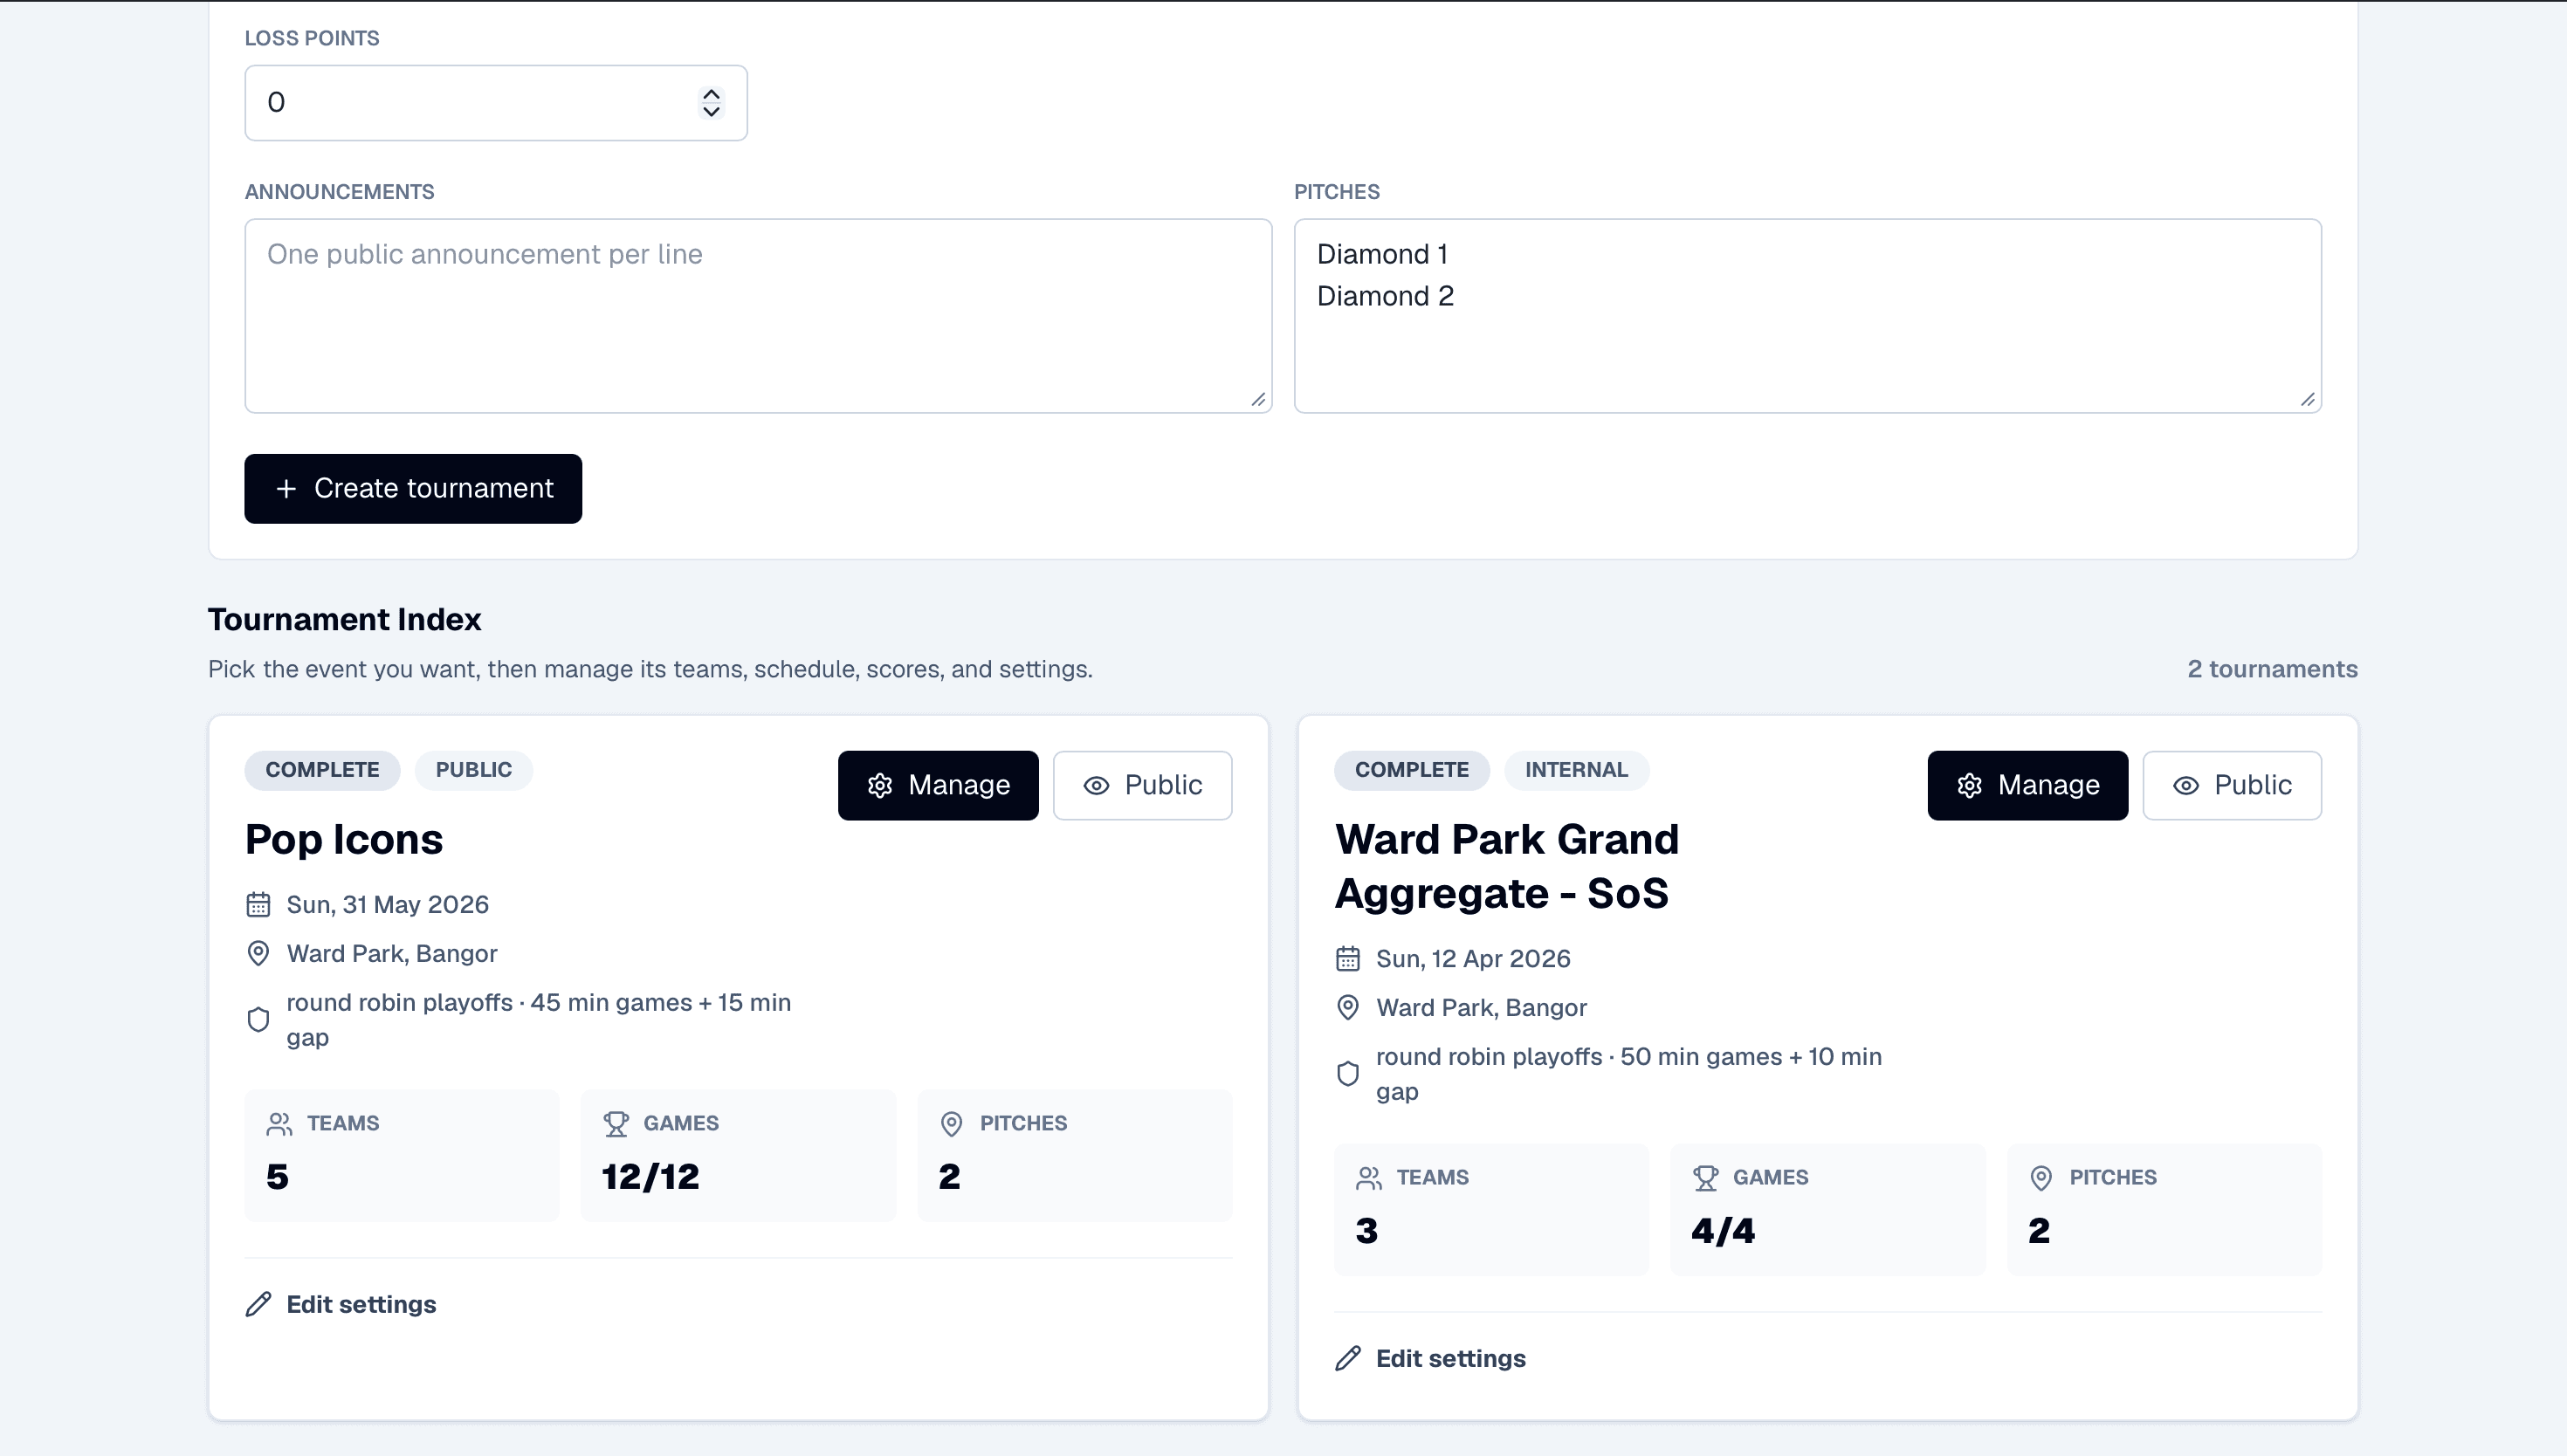Click Teams people icon in Pop Icons card
Screen dimensions: 2567x1456
[x=279, y=1124]
